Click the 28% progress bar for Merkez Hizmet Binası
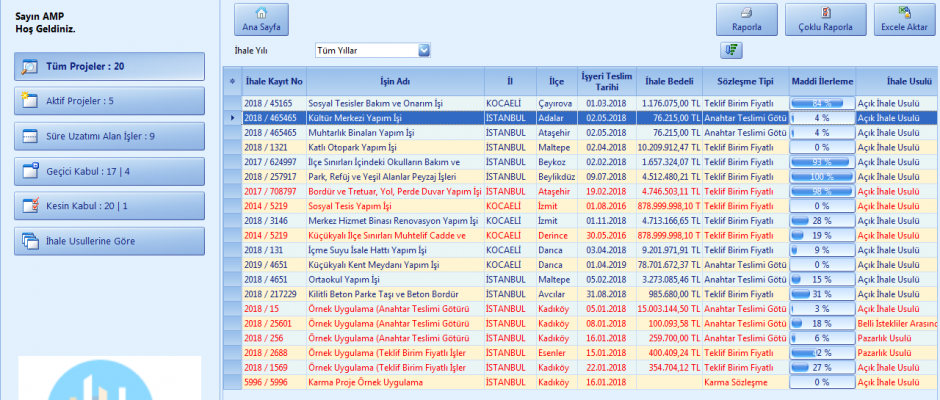Viewport: 940px width, 400px height. click(x=821, y=220)
